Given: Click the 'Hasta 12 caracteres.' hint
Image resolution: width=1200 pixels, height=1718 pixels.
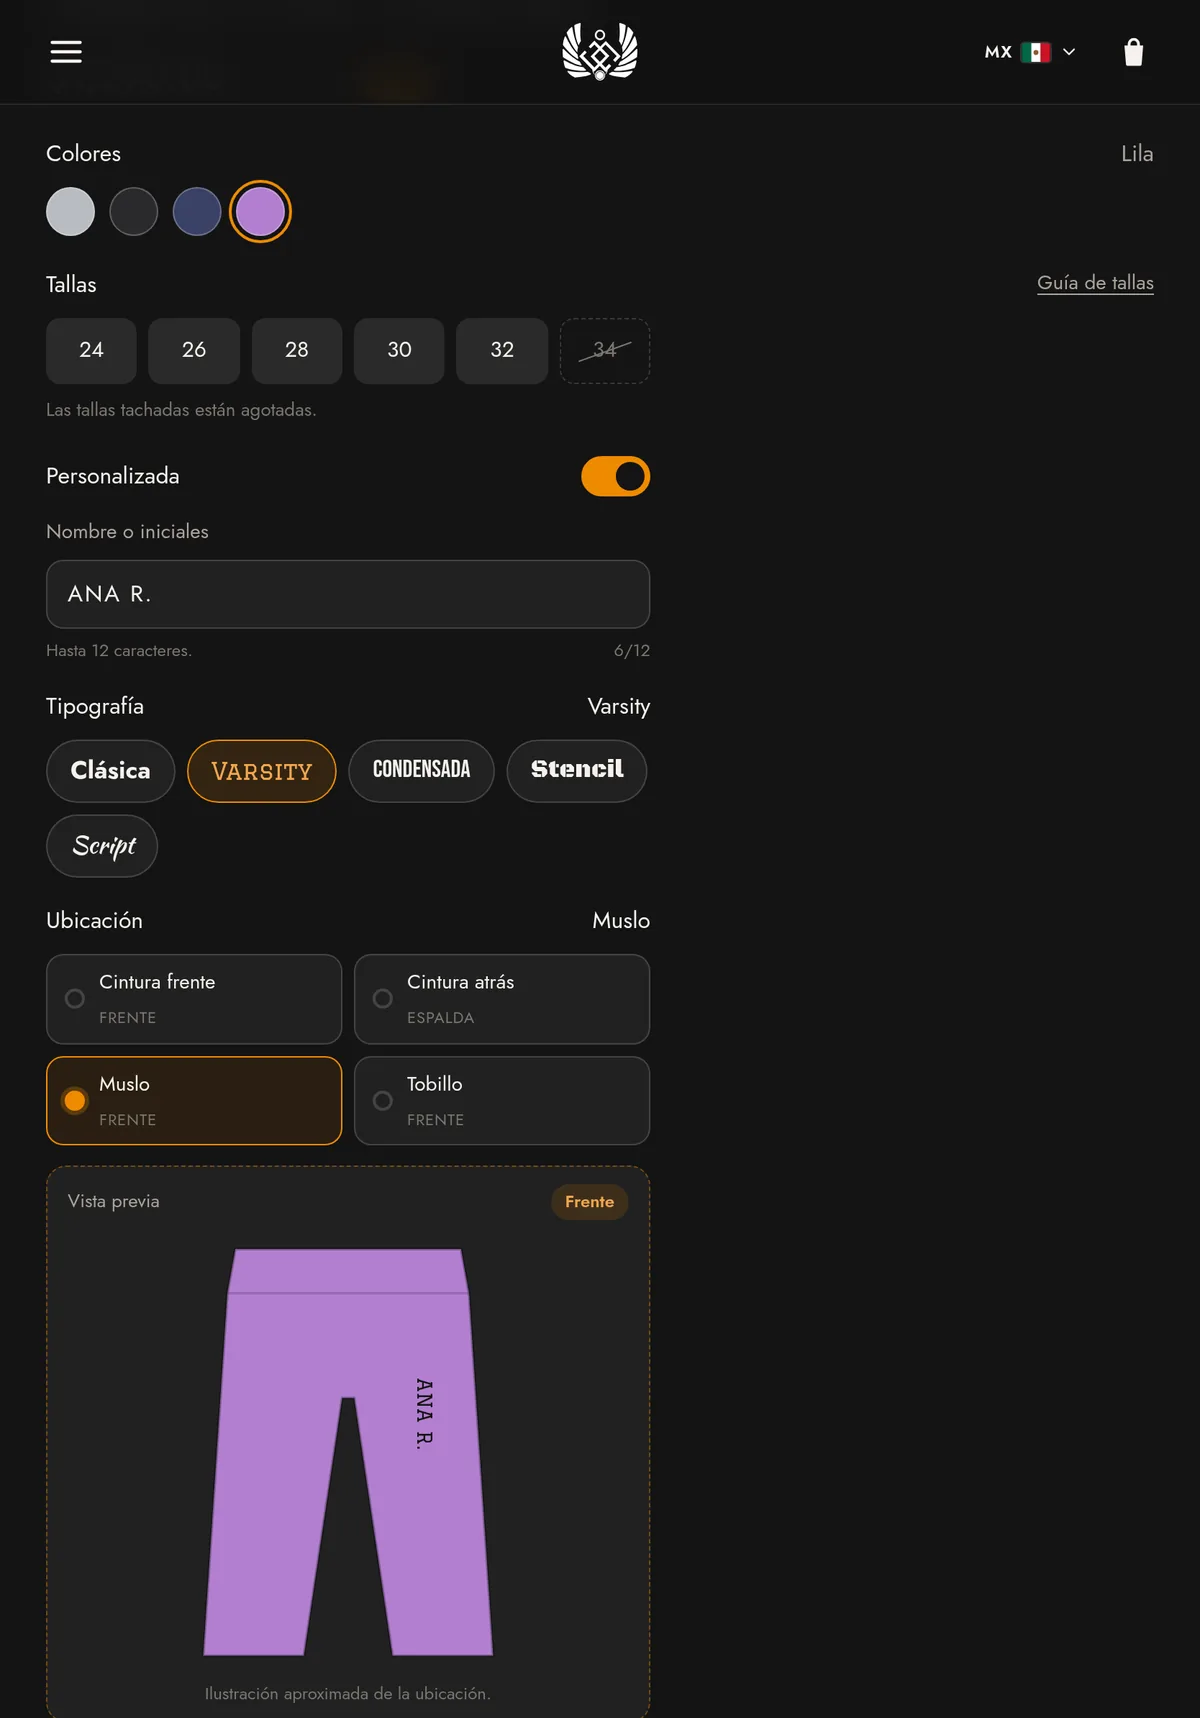Looking at the screenshot, I should (x=119, y=651).
